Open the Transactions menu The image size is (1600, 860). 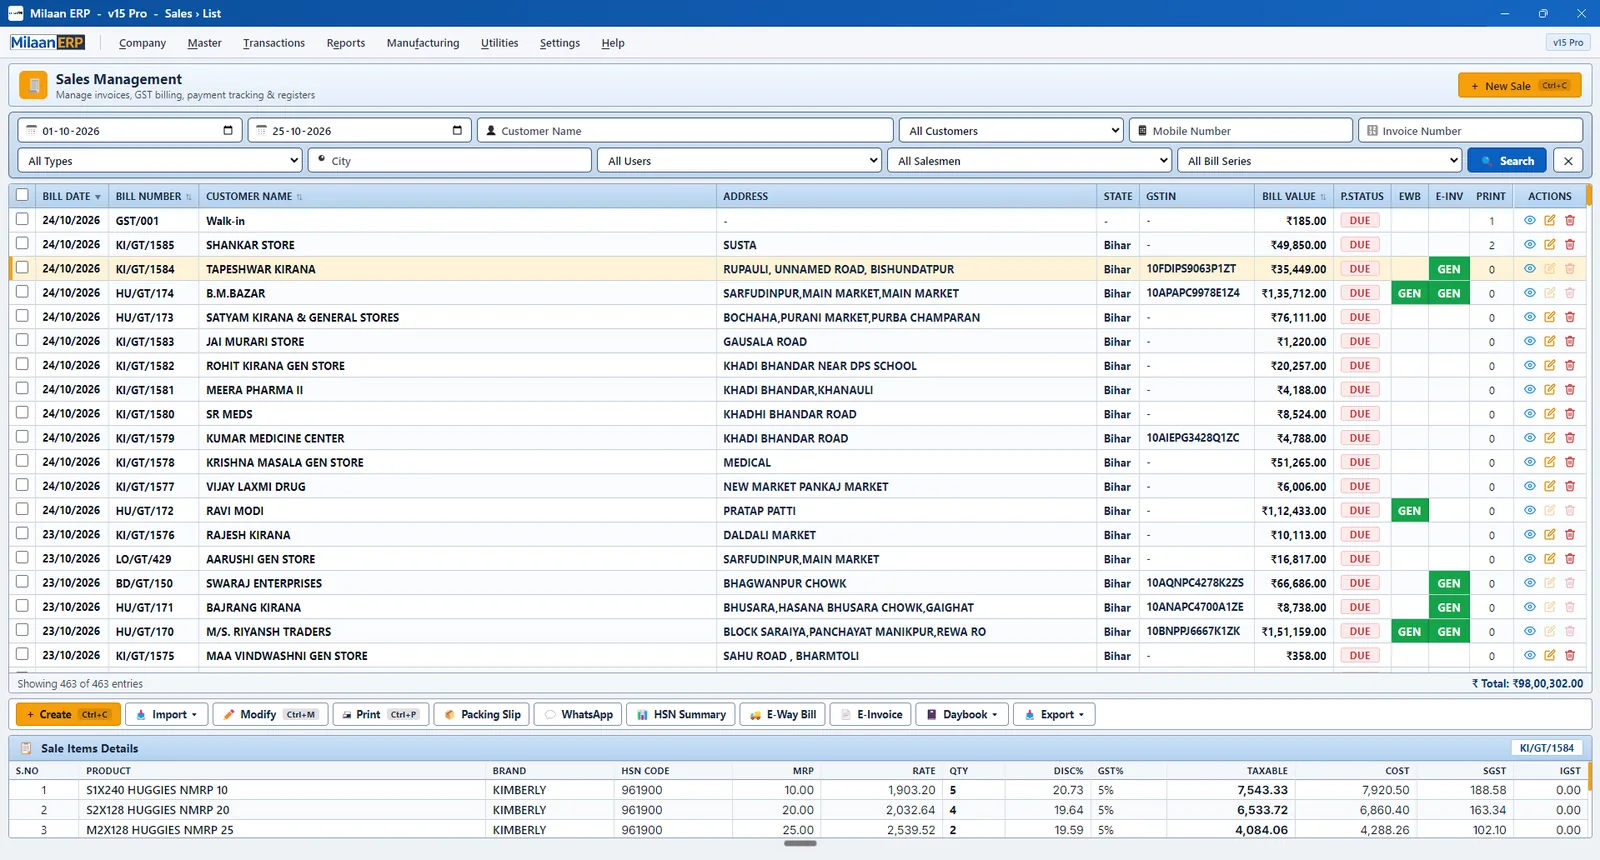(274, 43)
